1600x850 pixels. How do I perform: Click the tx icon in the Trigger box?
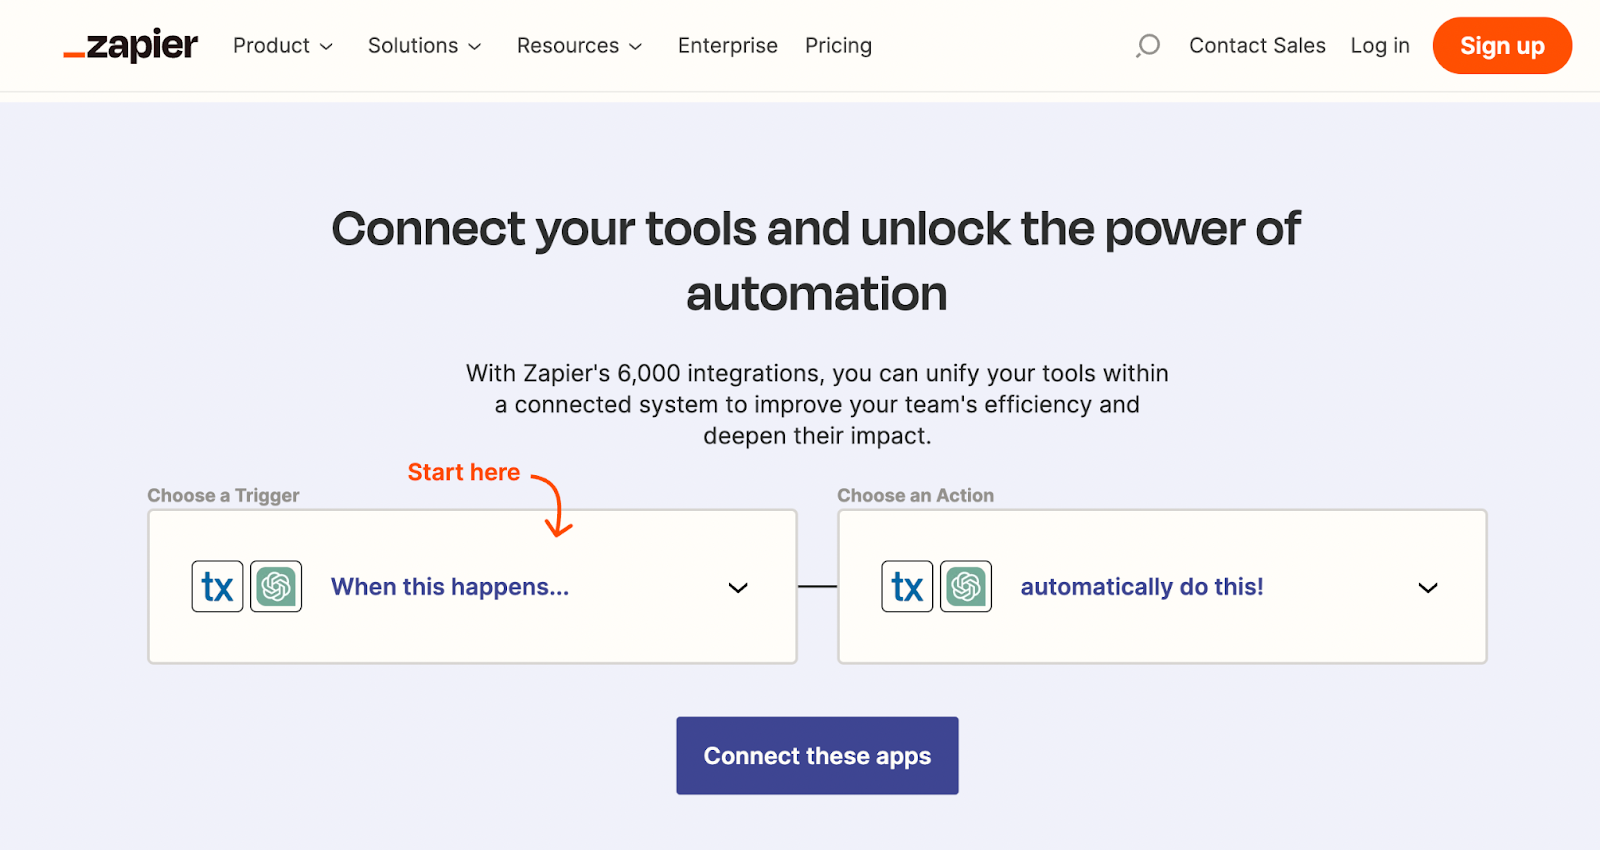(x=217, y=586)
